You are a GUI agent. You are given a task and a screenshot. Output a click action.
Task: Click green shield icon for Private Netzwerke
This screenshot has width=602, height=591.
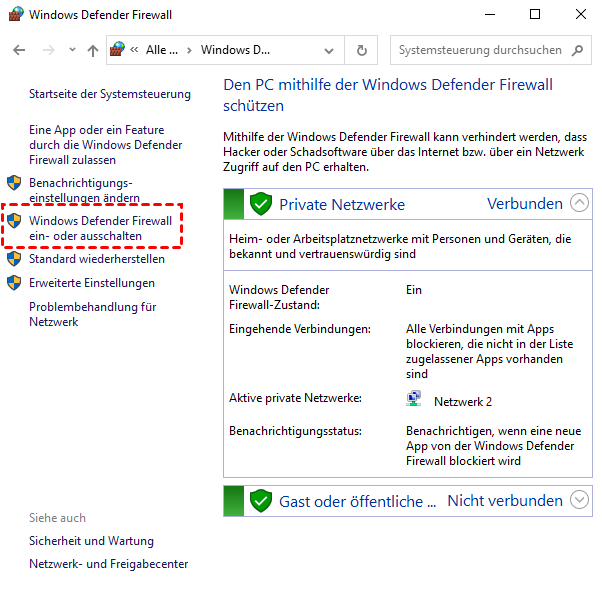point(261,204)
